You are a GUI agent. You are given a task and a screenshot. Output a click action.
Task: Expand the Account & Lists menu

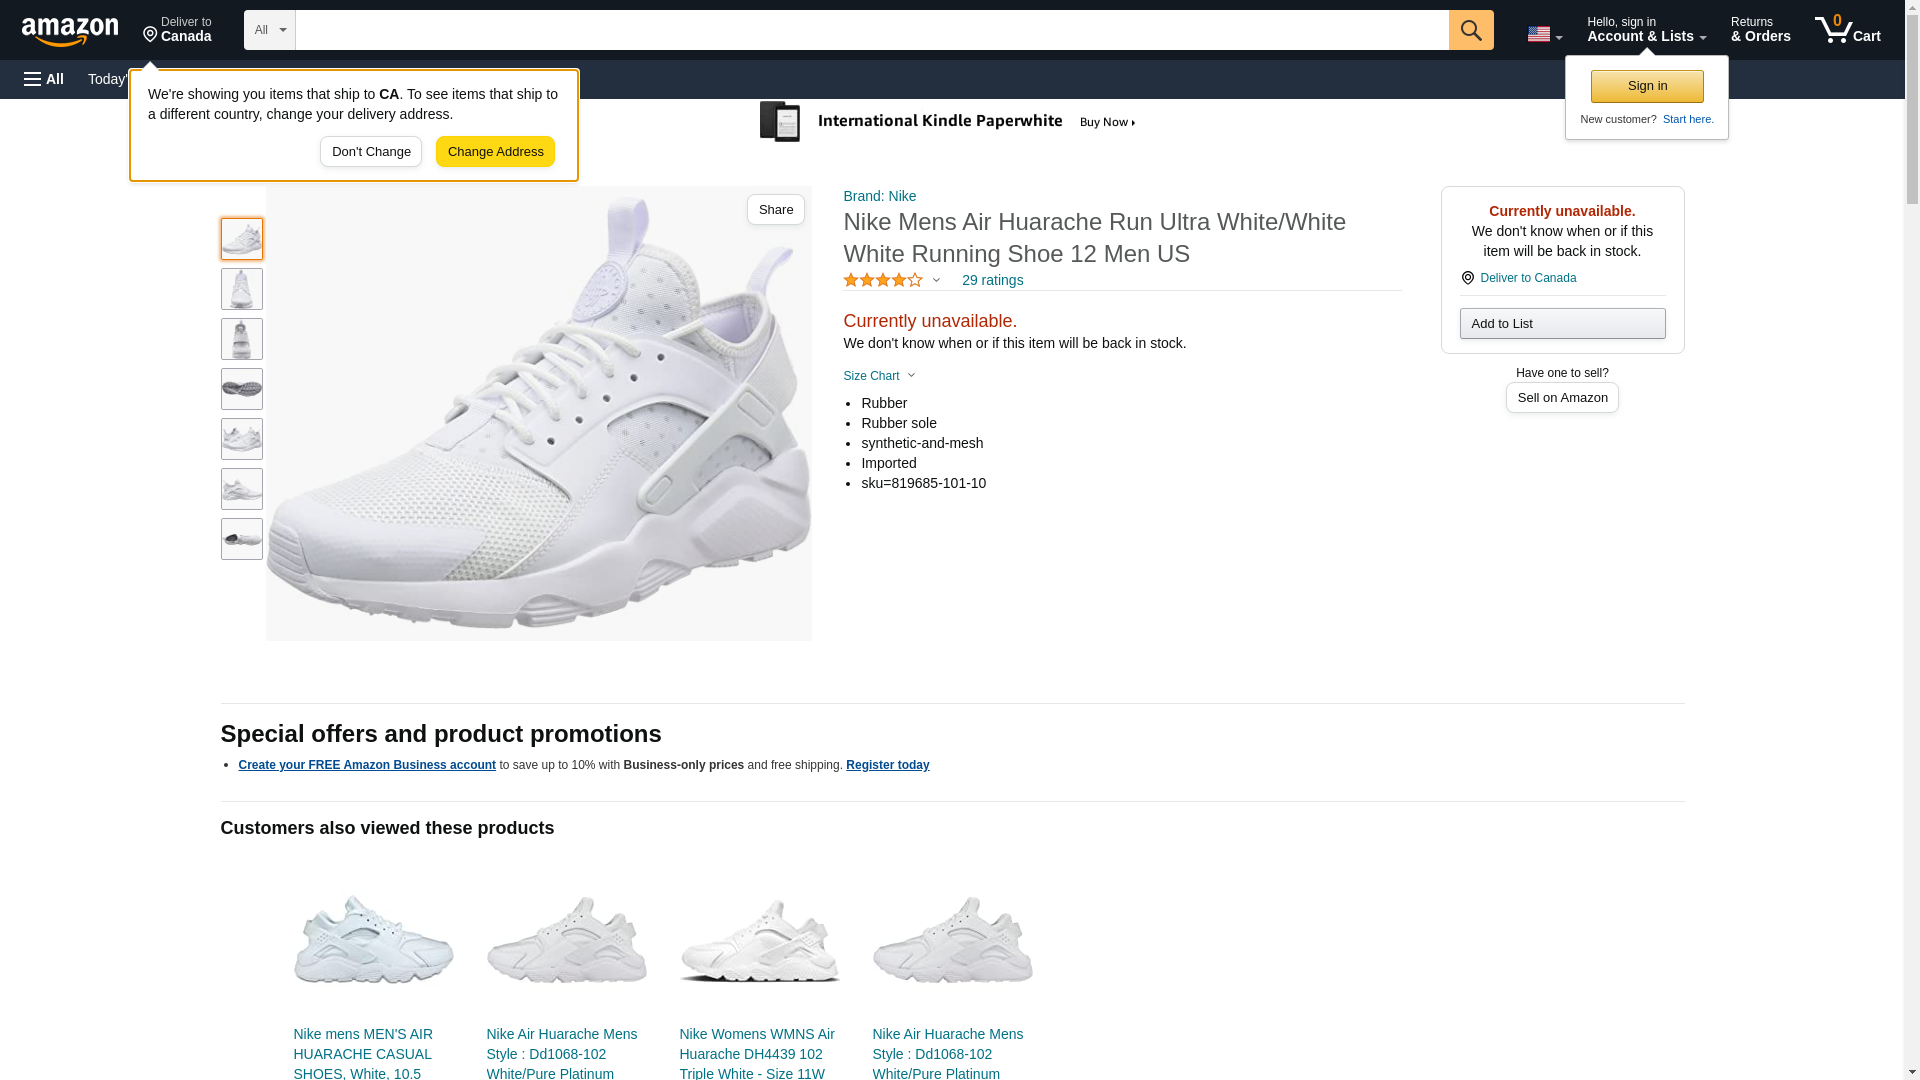click(1645, 30)
